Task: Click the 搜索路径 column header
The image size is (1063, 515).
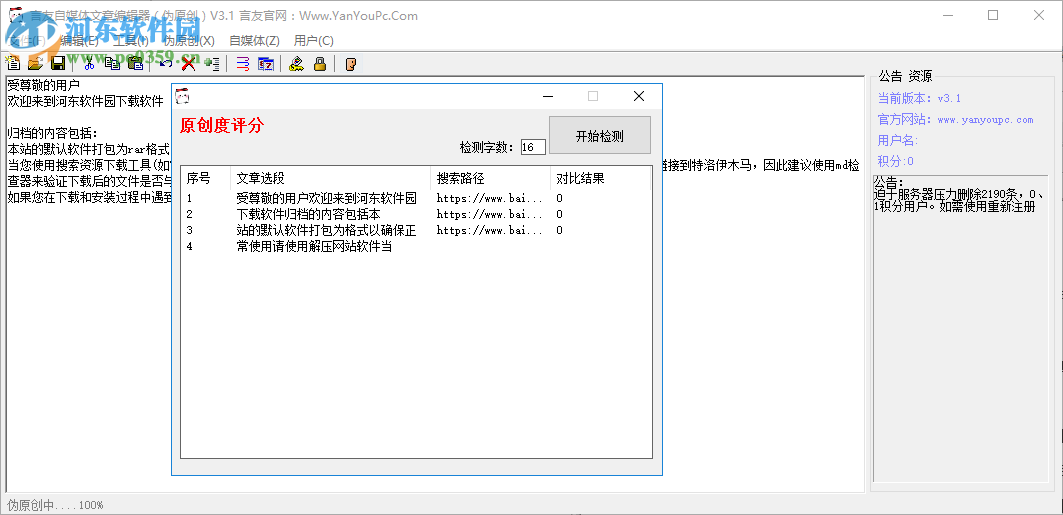Action: [491, 179]
